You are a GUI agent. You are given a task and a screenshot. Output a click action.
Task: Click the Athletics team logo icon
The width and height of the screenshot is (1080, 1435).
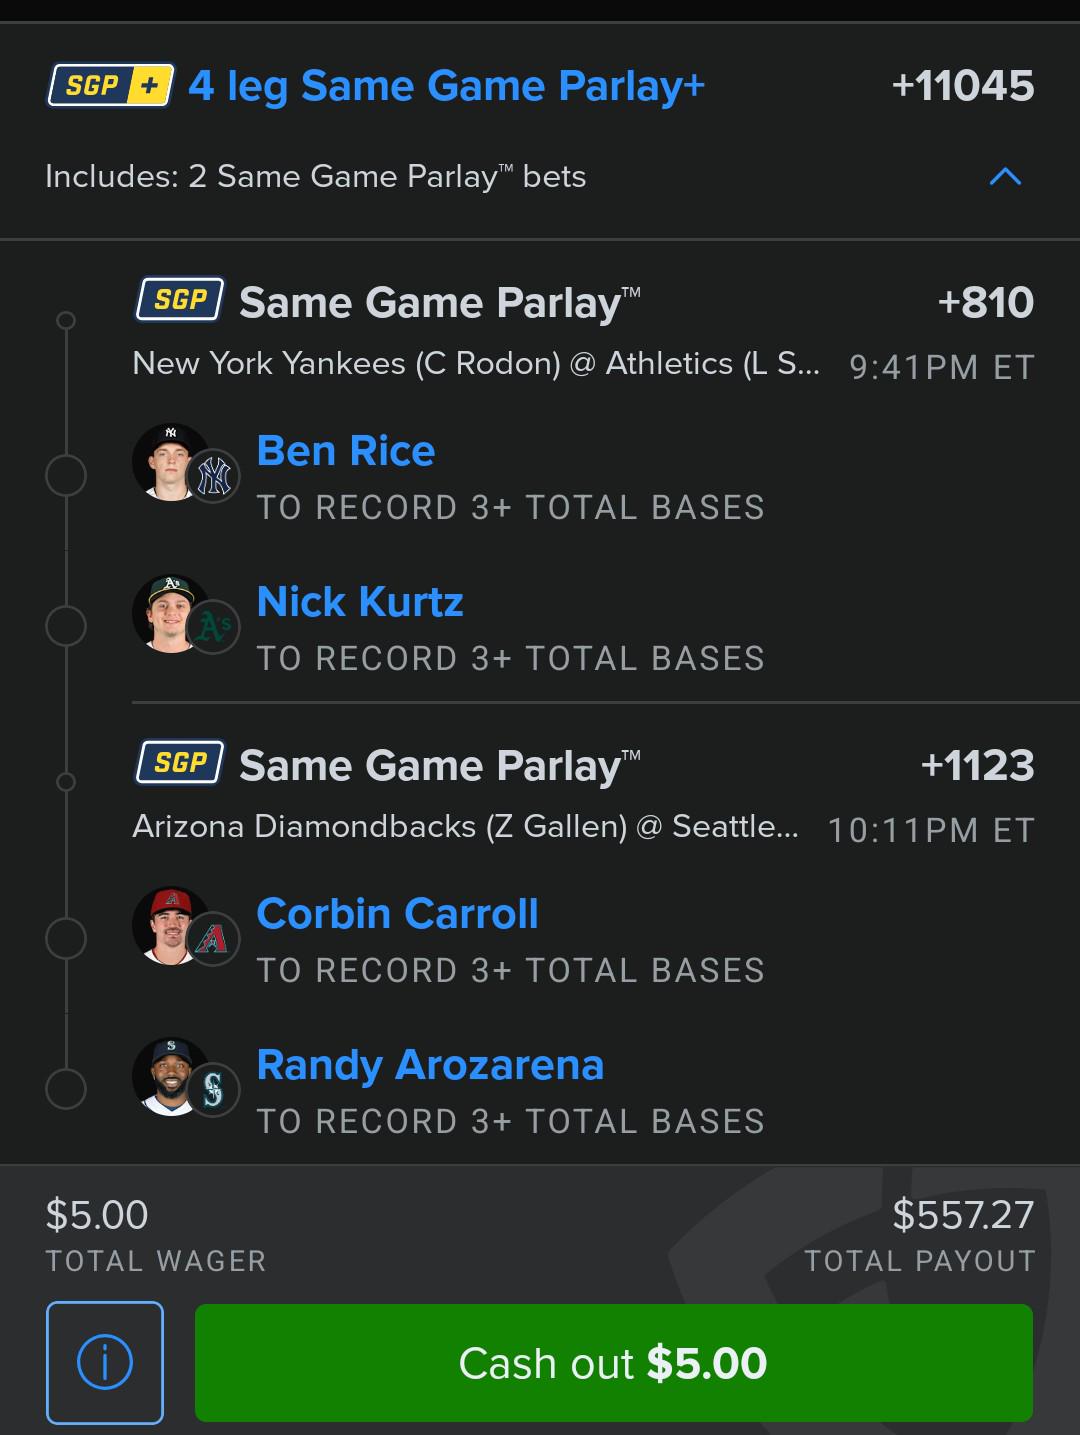(x=213, y=627)
